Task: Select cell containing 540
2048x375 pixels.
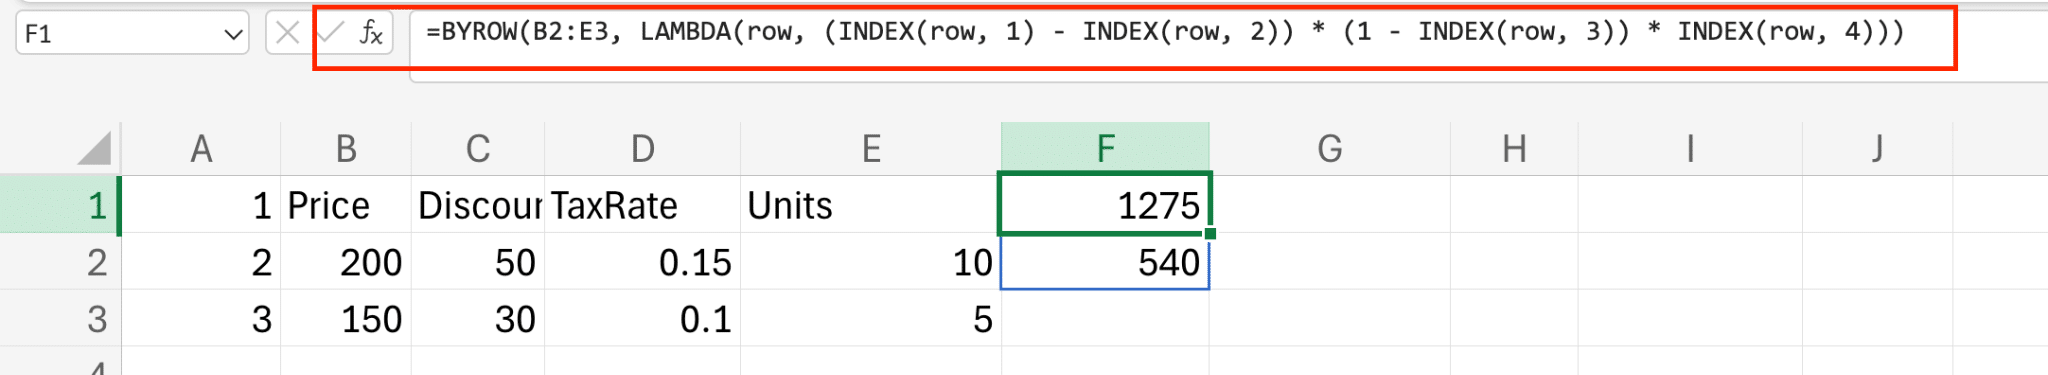Action: pyautogui.click(x=1105, y=262)
